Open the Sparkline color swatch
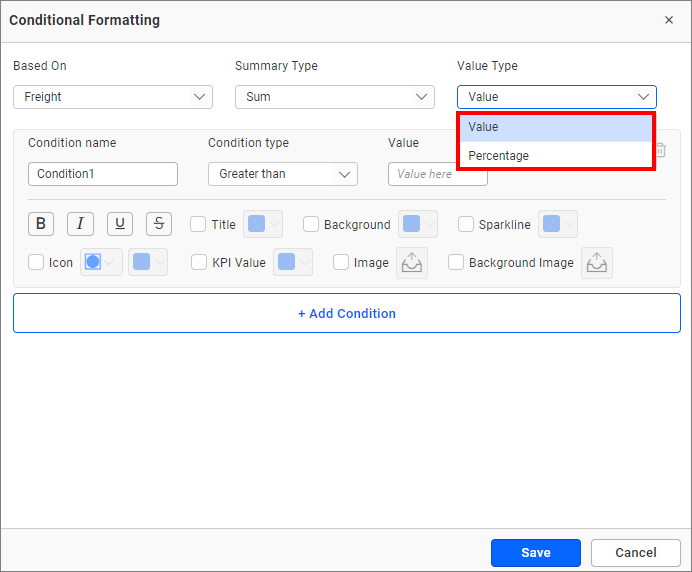 click(558, 225)
